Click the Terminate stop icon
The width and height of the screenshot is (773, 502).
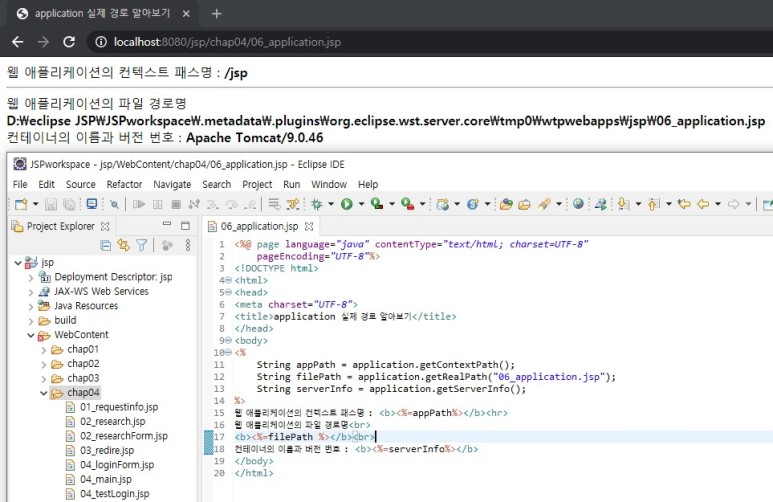(176, 204)
